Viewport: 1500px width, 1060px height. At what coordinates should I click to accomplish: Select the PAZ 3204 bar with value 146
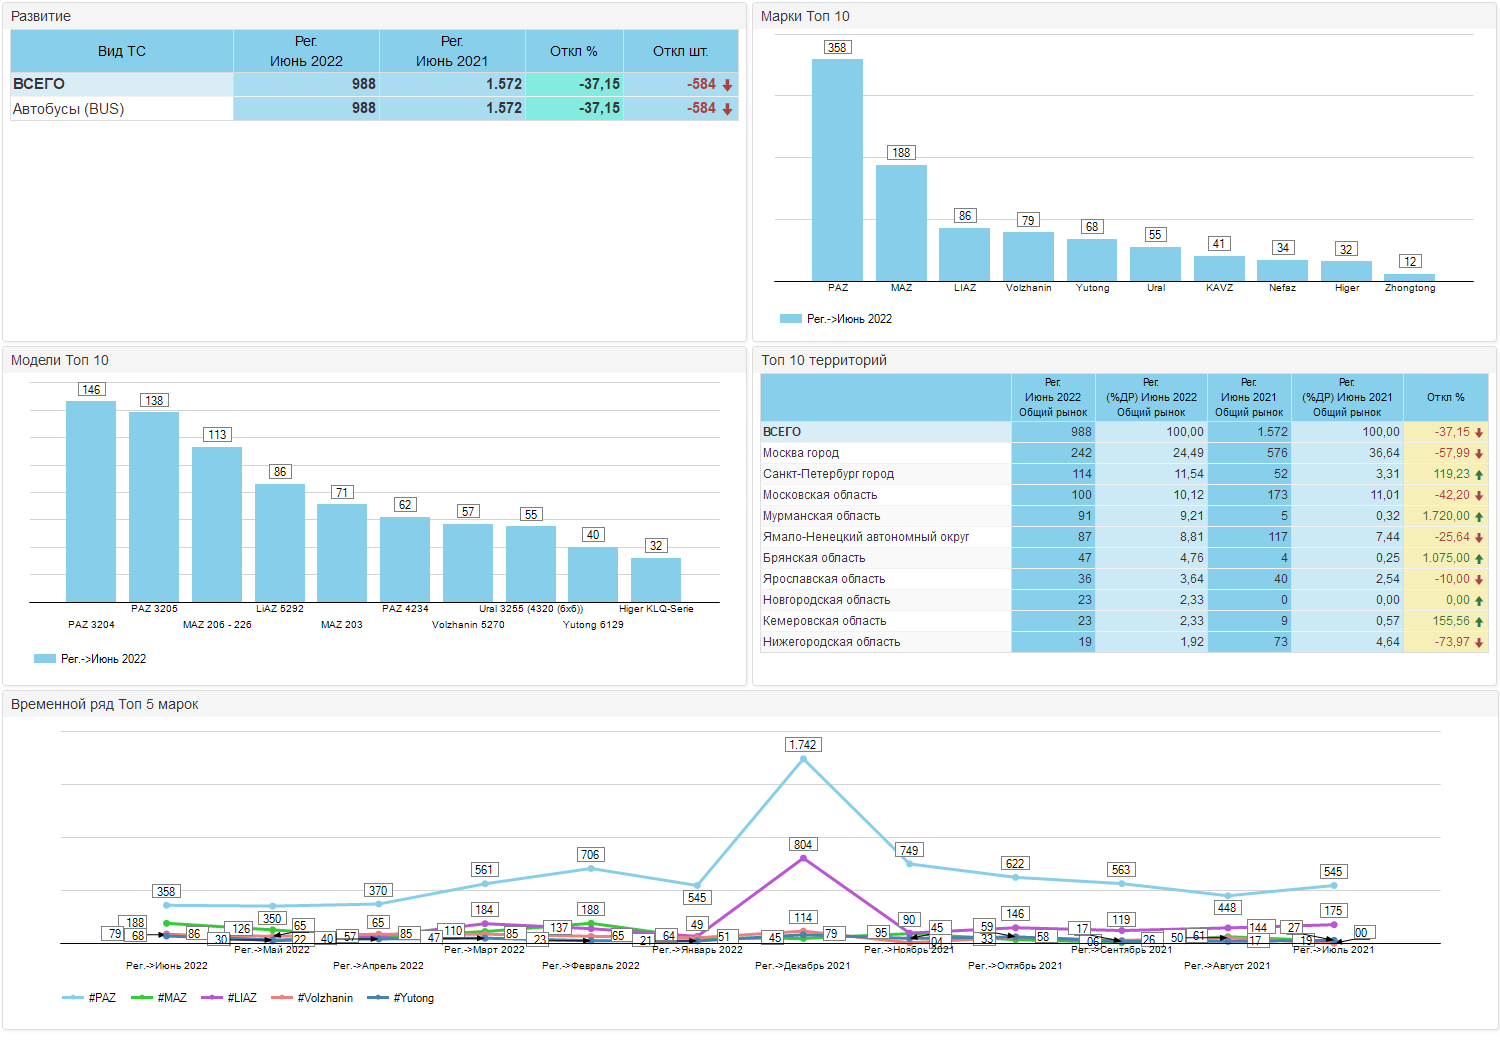[x=91, y=501]
